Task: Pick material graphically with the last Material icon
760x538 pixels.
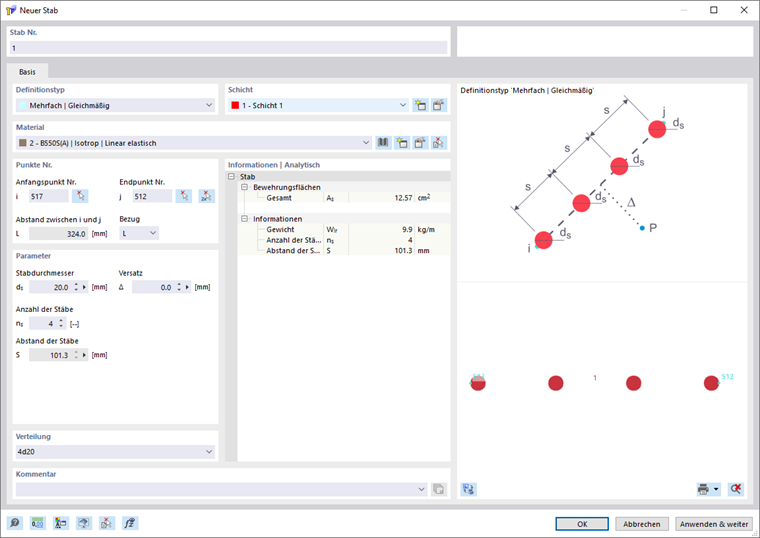Action: [439, 143]
